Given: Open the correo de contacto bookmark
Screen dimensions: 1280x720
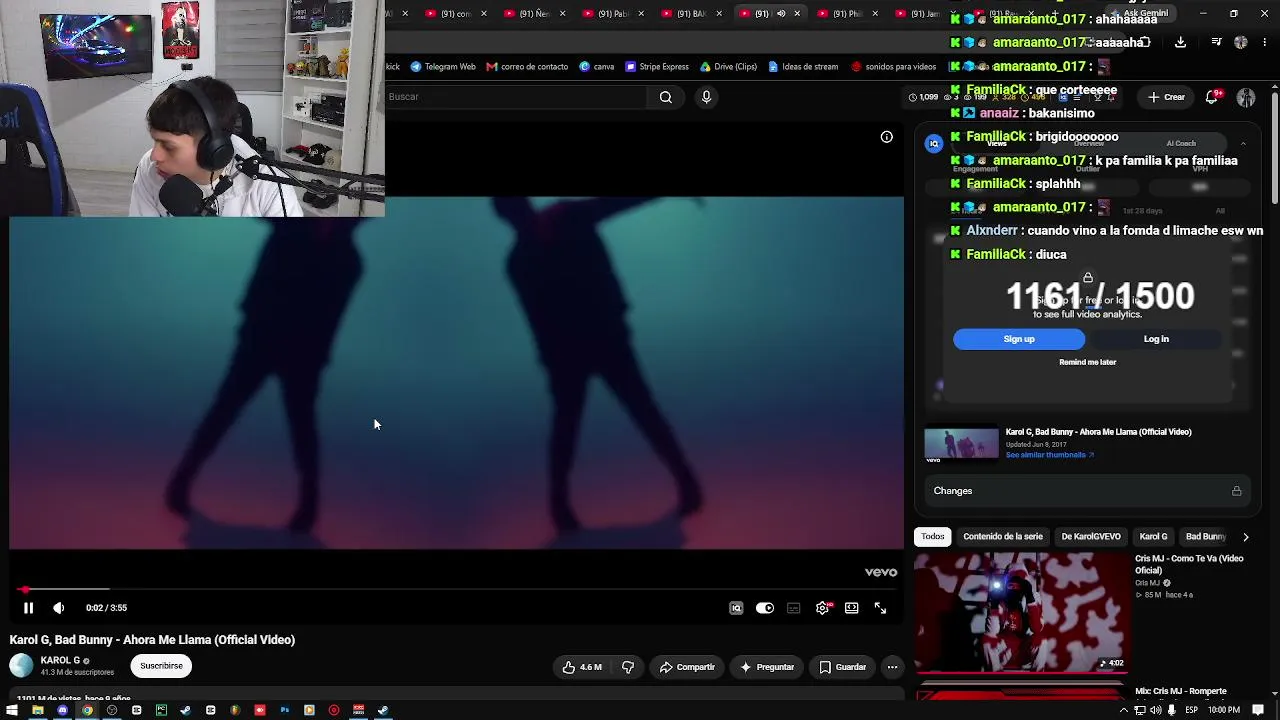Looking at the screenshot, I should coord(527,67).
